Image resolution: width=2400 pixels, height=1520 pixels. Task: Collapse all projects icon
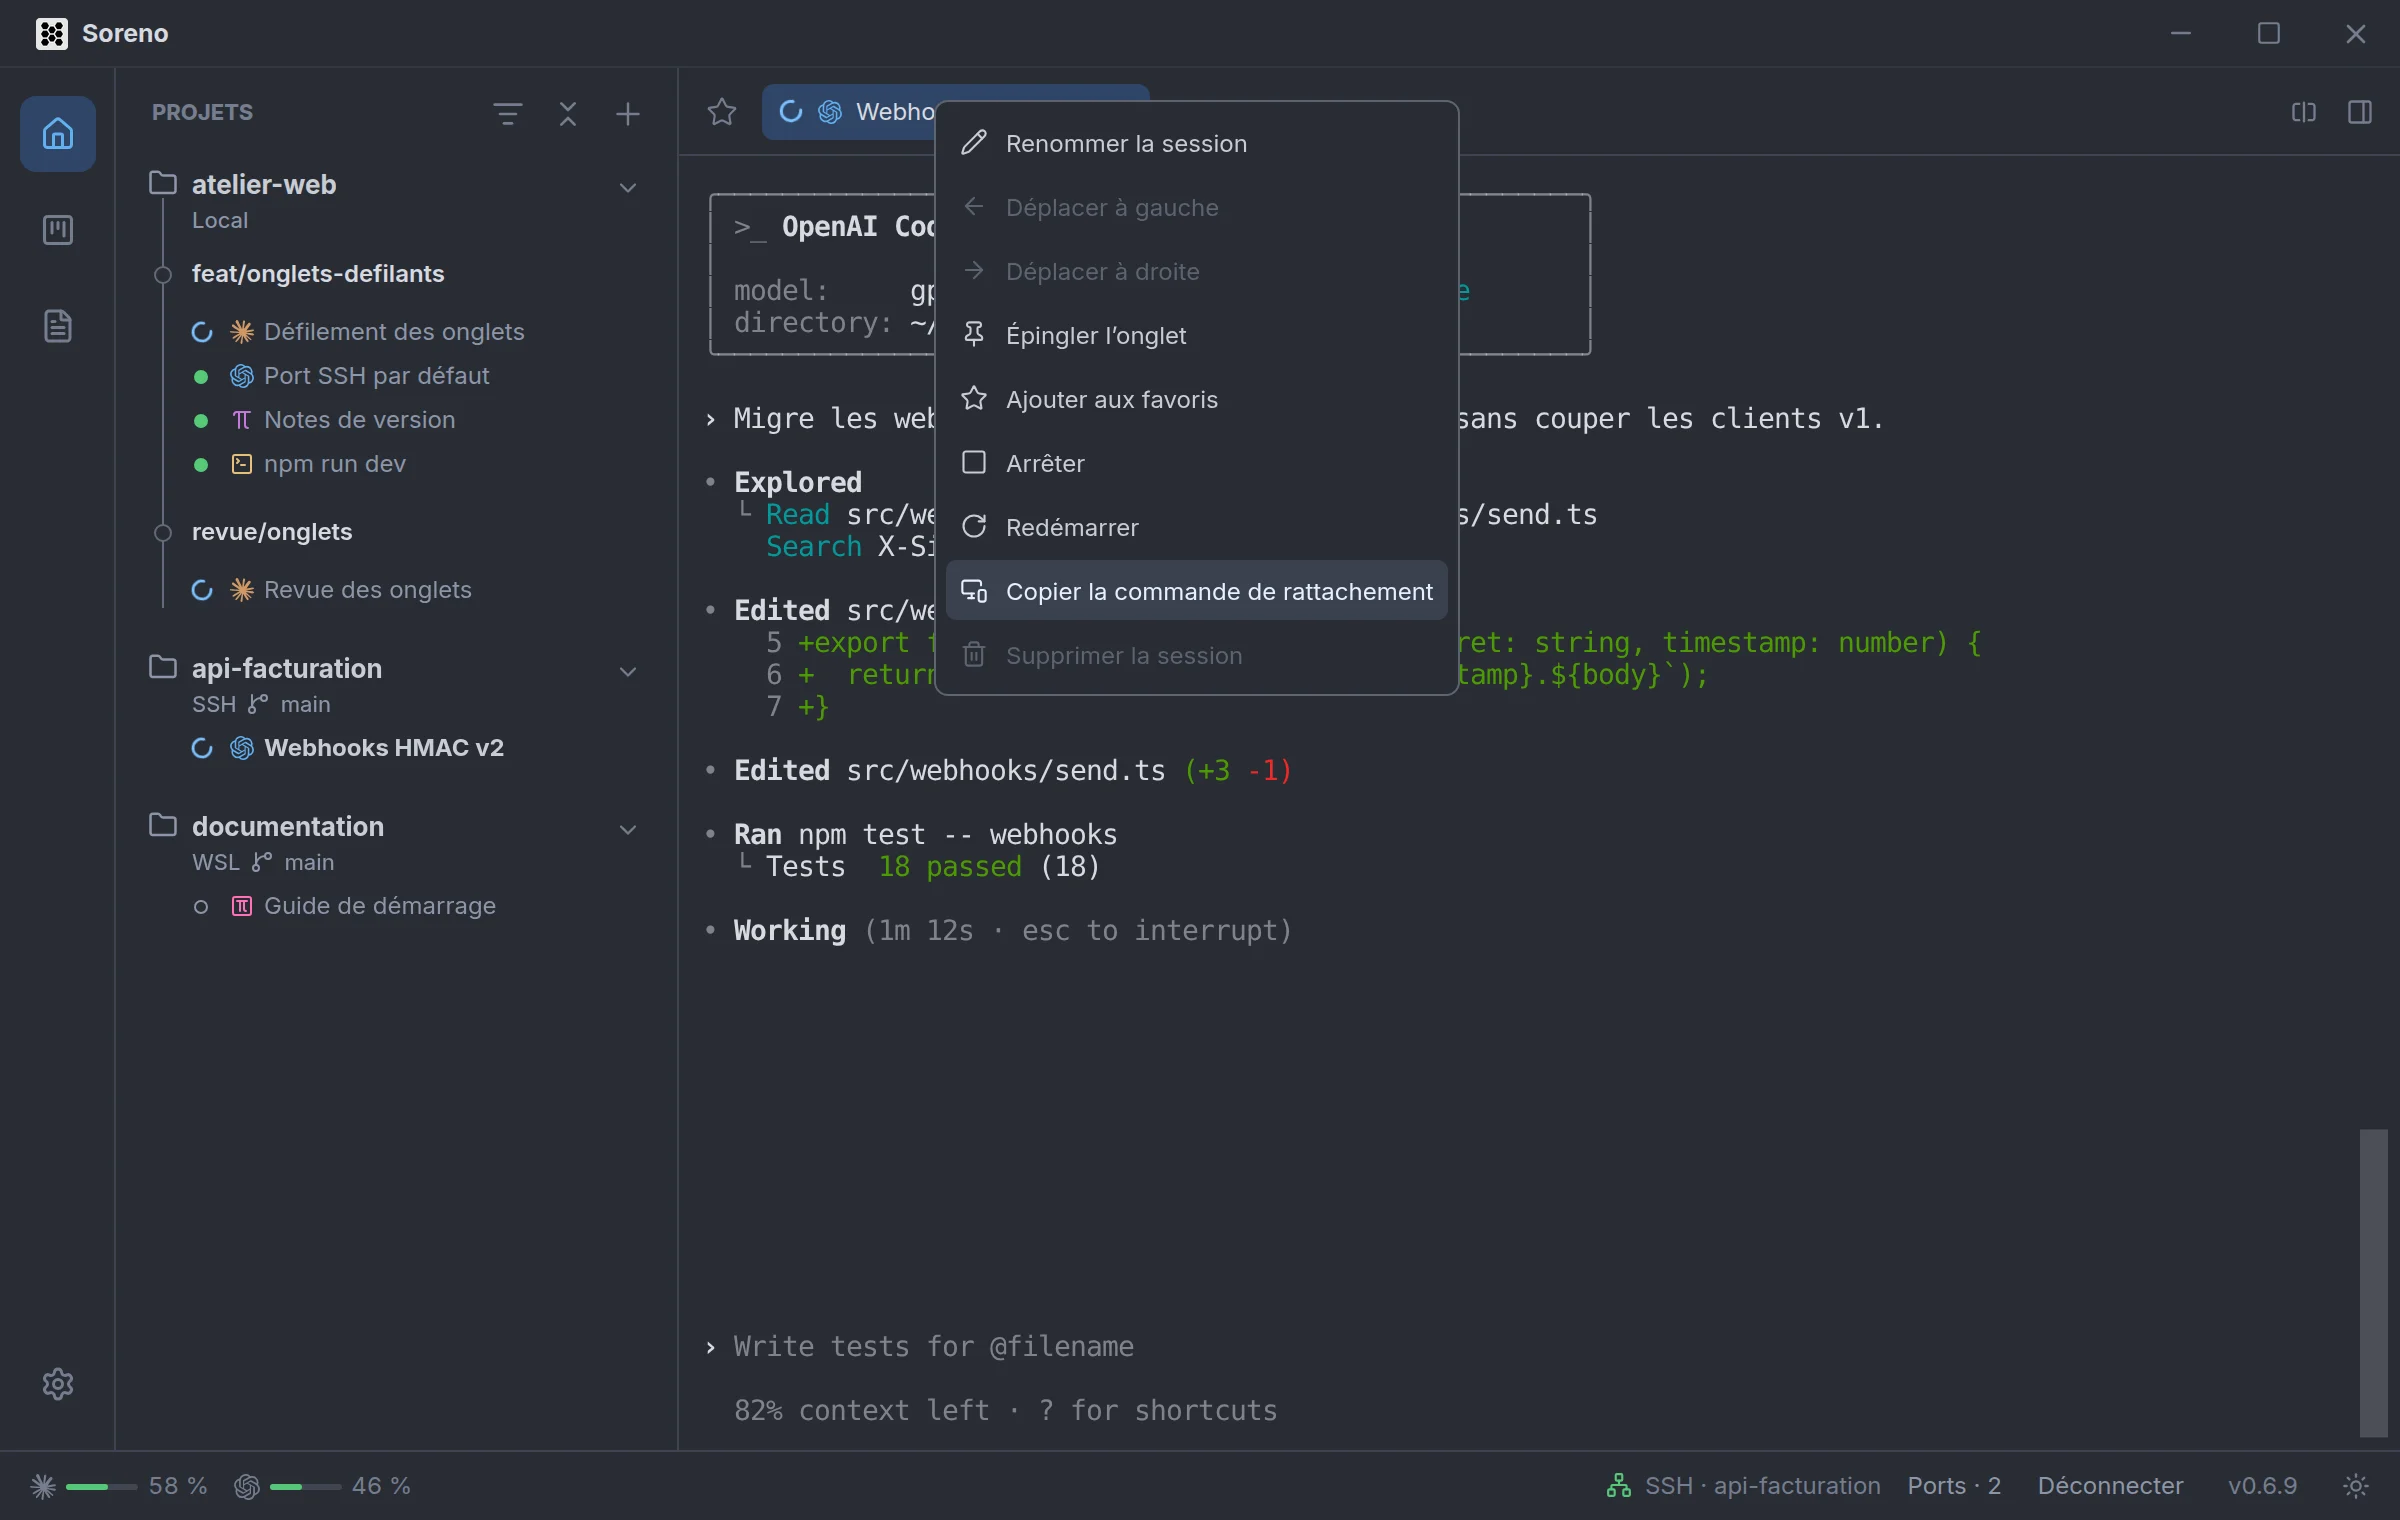(x=568, y=114)
